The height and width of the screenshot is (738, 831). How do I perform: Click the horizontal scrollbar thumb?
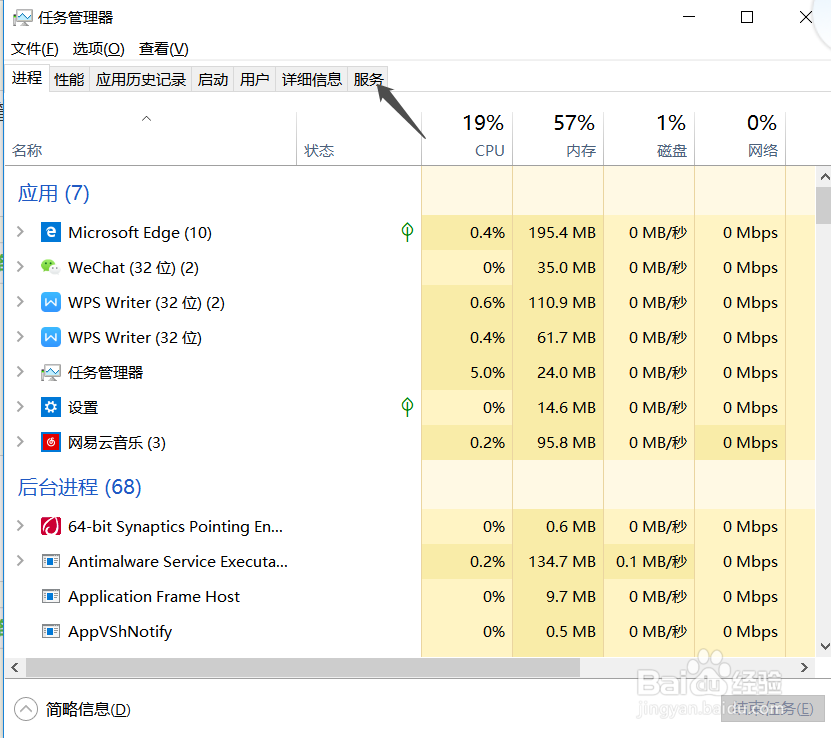coord(303,668)
